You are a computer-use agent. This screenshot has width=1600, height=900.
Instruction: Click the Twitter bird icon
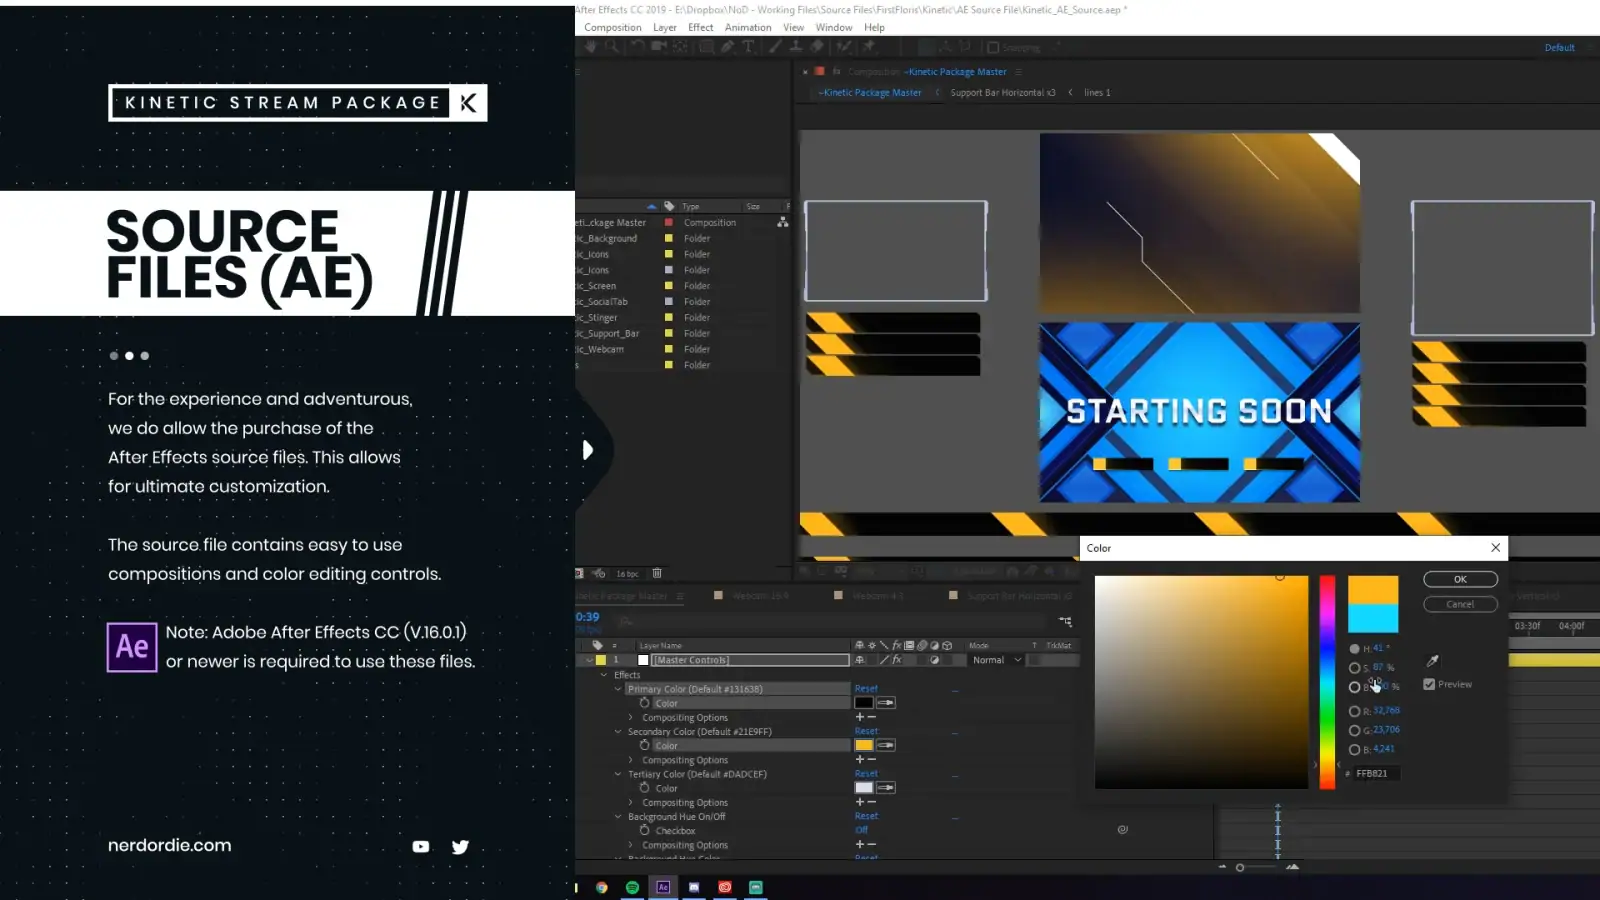(x=460, y=847)
